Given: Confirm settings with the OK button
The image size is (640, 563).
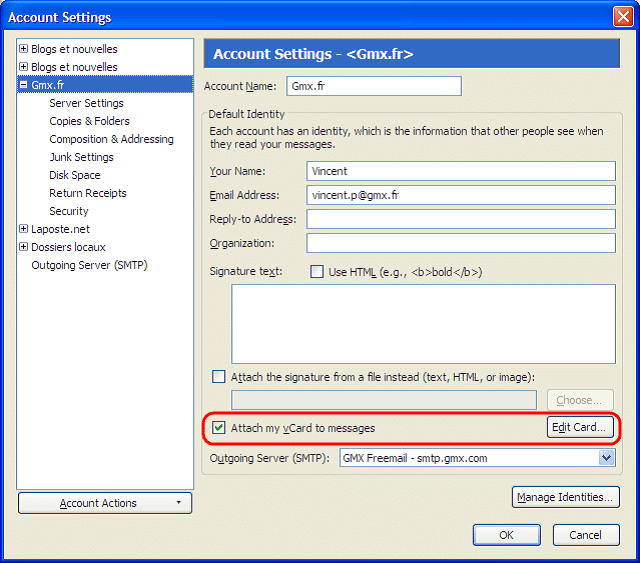Looking at the screenshot, I should pyautogui.click(x=506, y=535).
